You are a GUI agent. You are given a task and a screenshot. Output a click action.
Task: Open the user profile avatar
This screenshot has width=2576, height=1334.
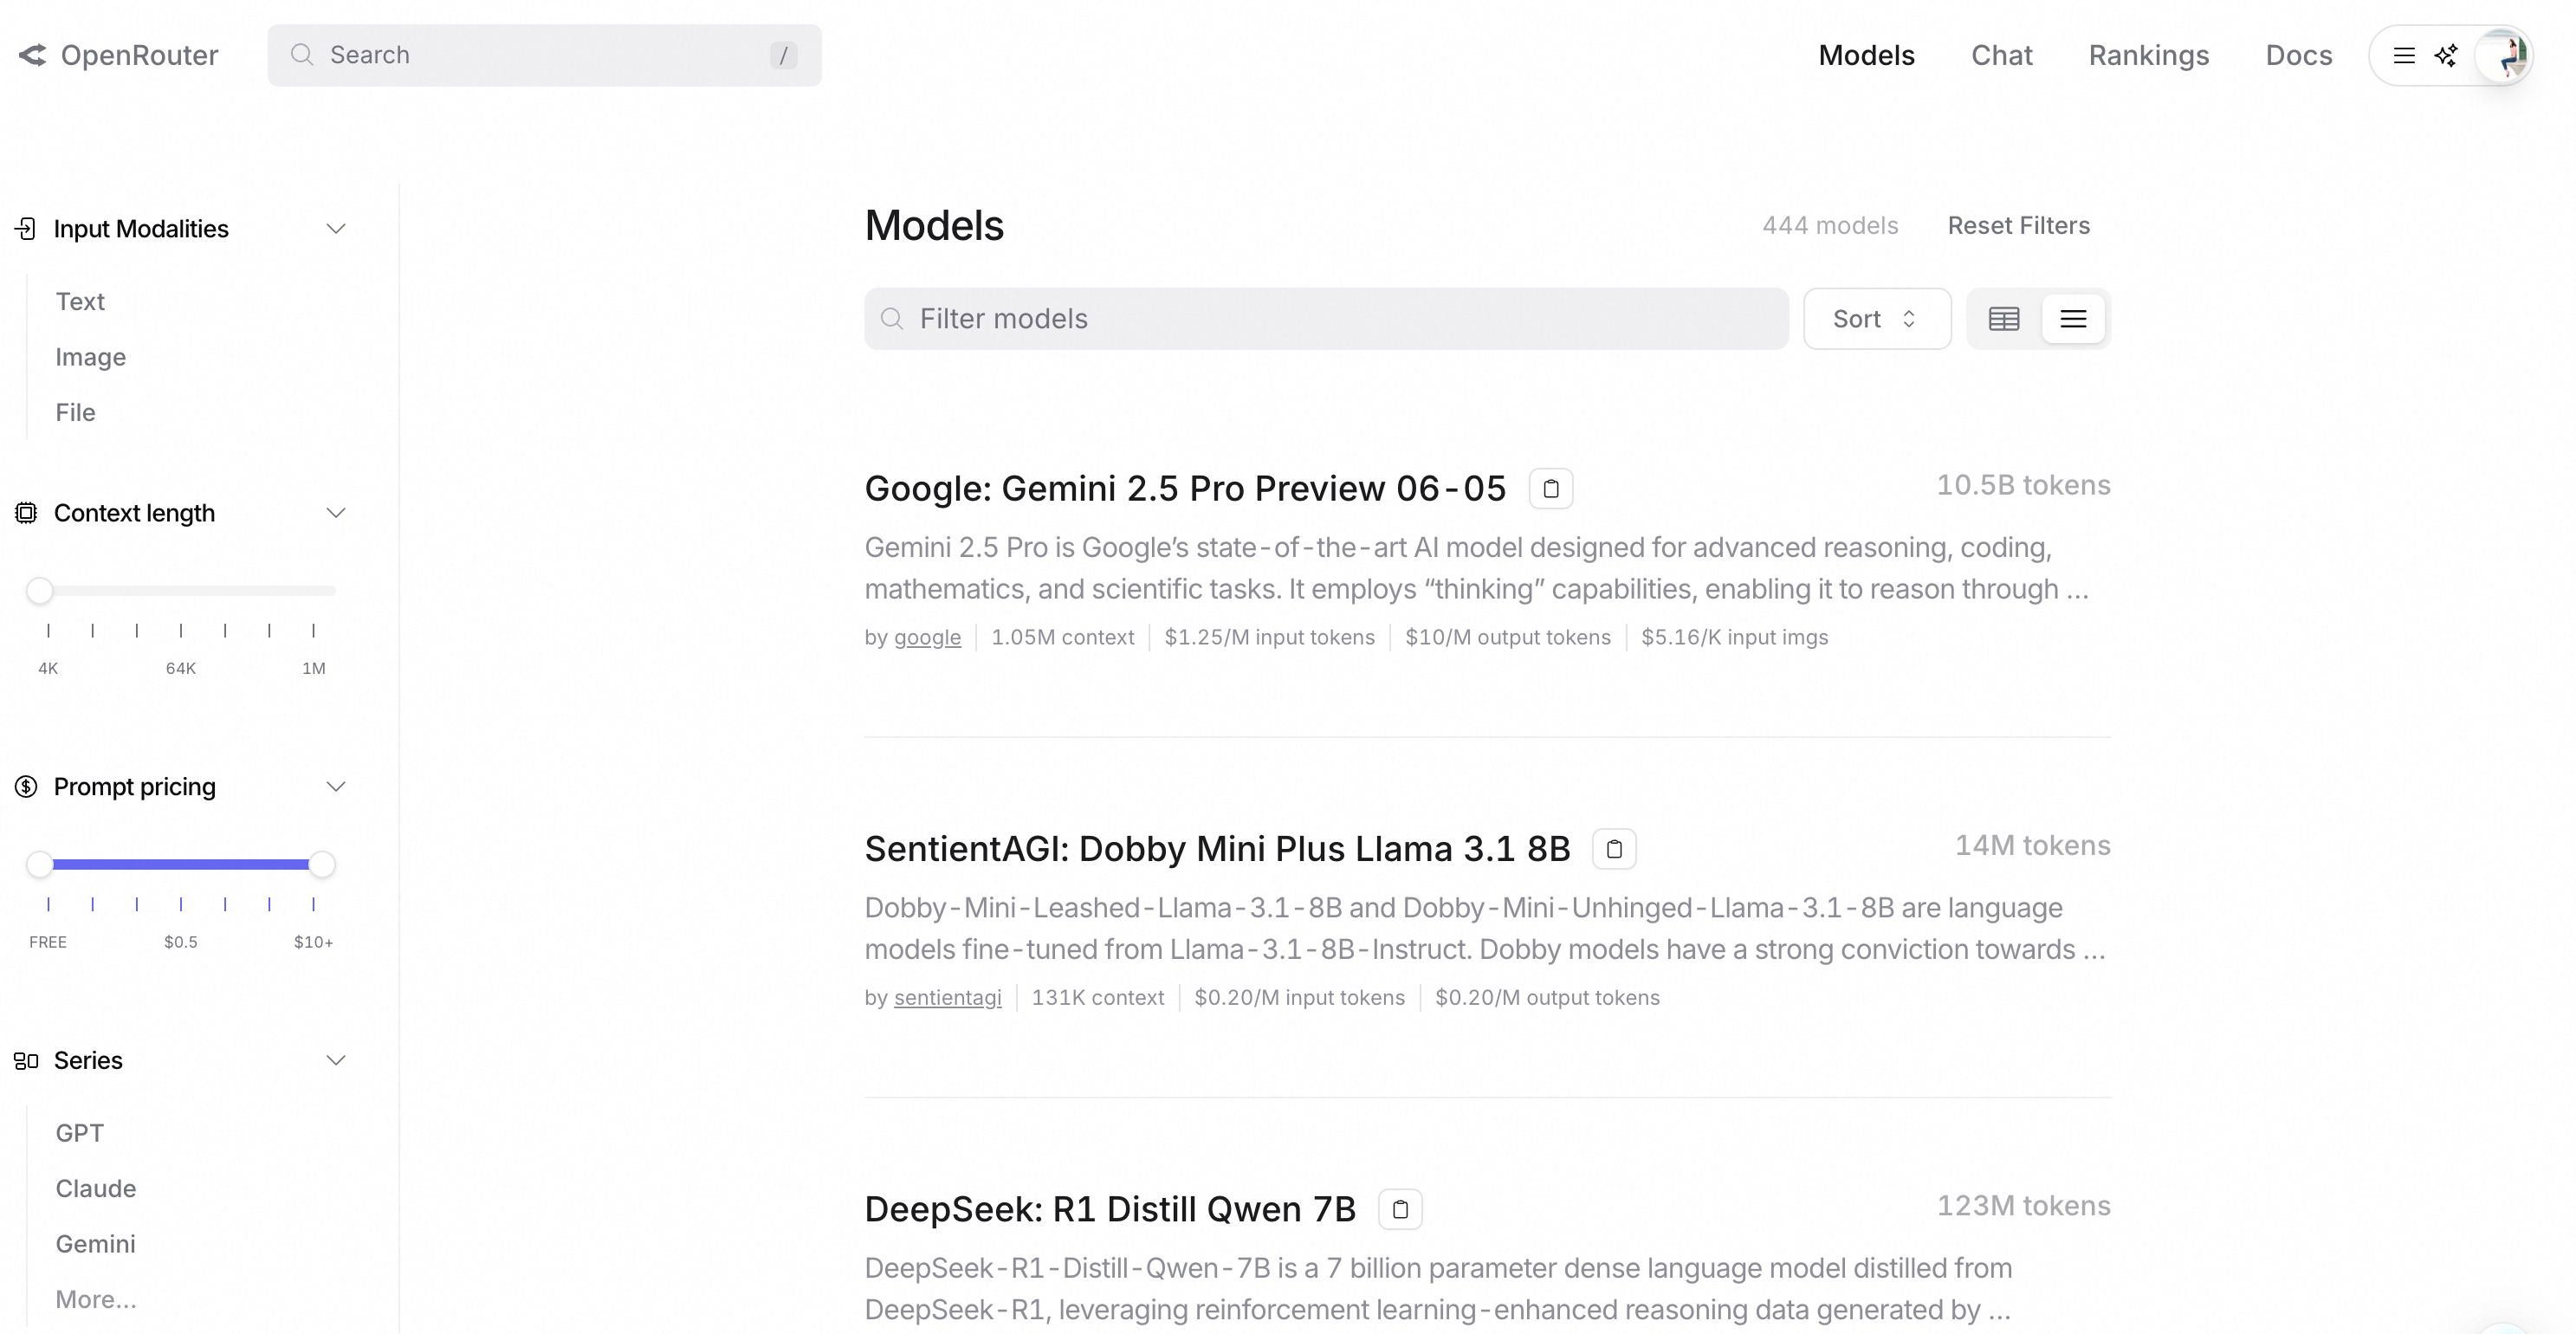(2503, 55)
